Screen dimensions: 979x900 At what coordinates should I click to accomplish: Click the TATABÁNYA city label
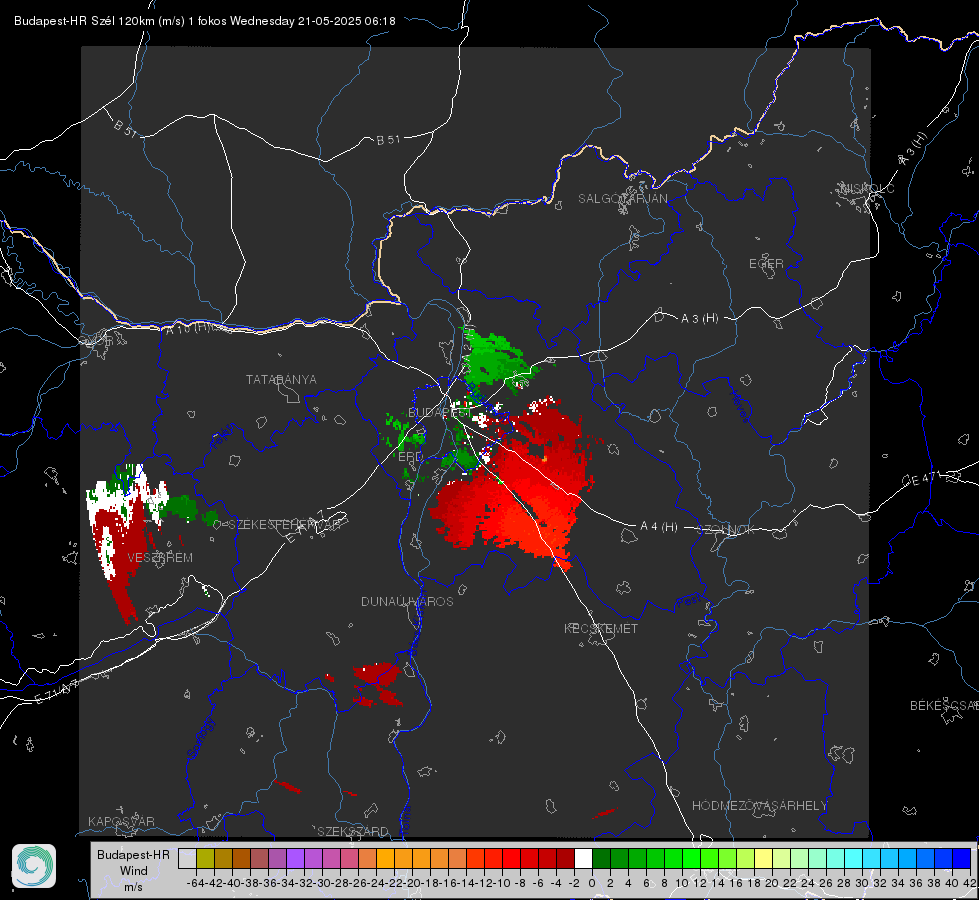(281, 379)
